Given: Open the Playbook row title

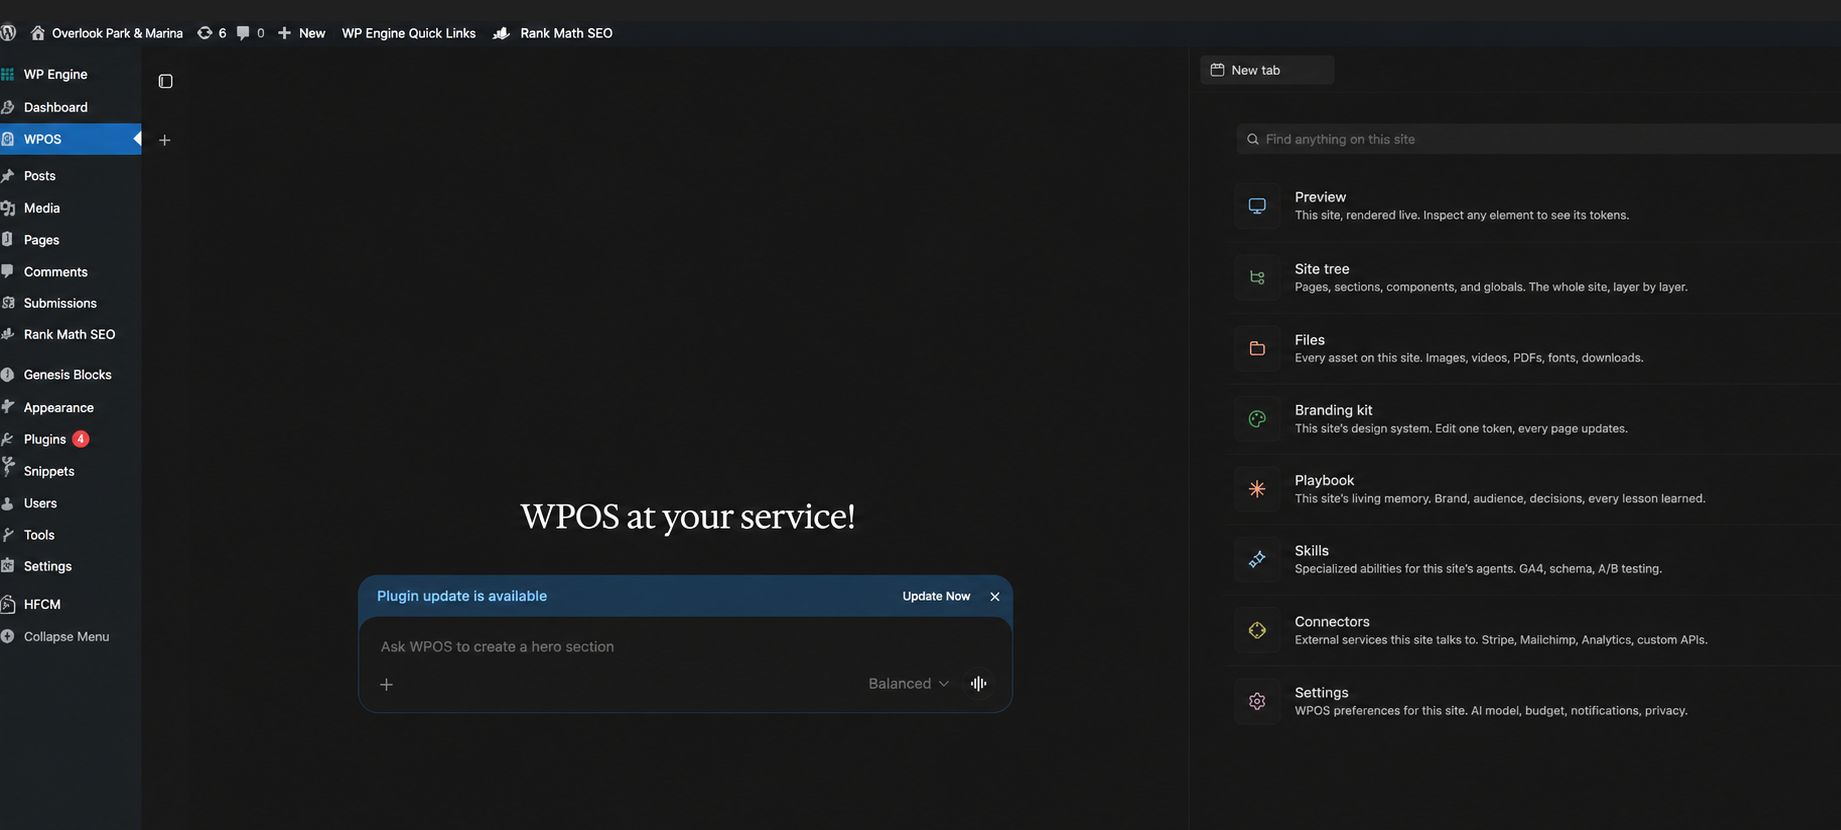Looking at the screenshot, I should click(1324, 480).
